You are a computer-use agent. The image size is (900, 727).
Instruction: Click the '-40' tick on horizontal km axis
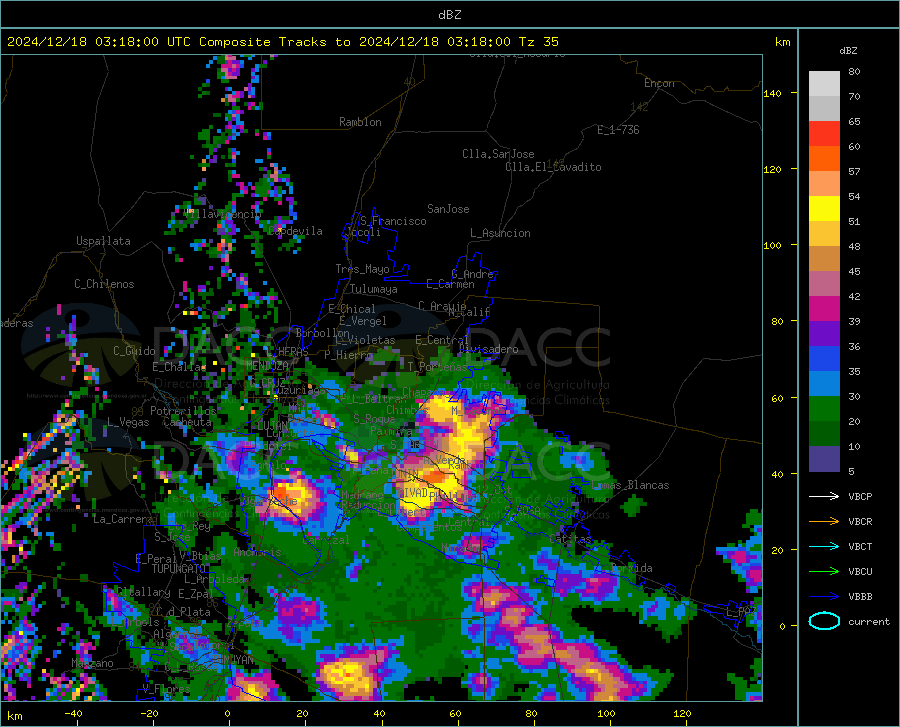73,714
